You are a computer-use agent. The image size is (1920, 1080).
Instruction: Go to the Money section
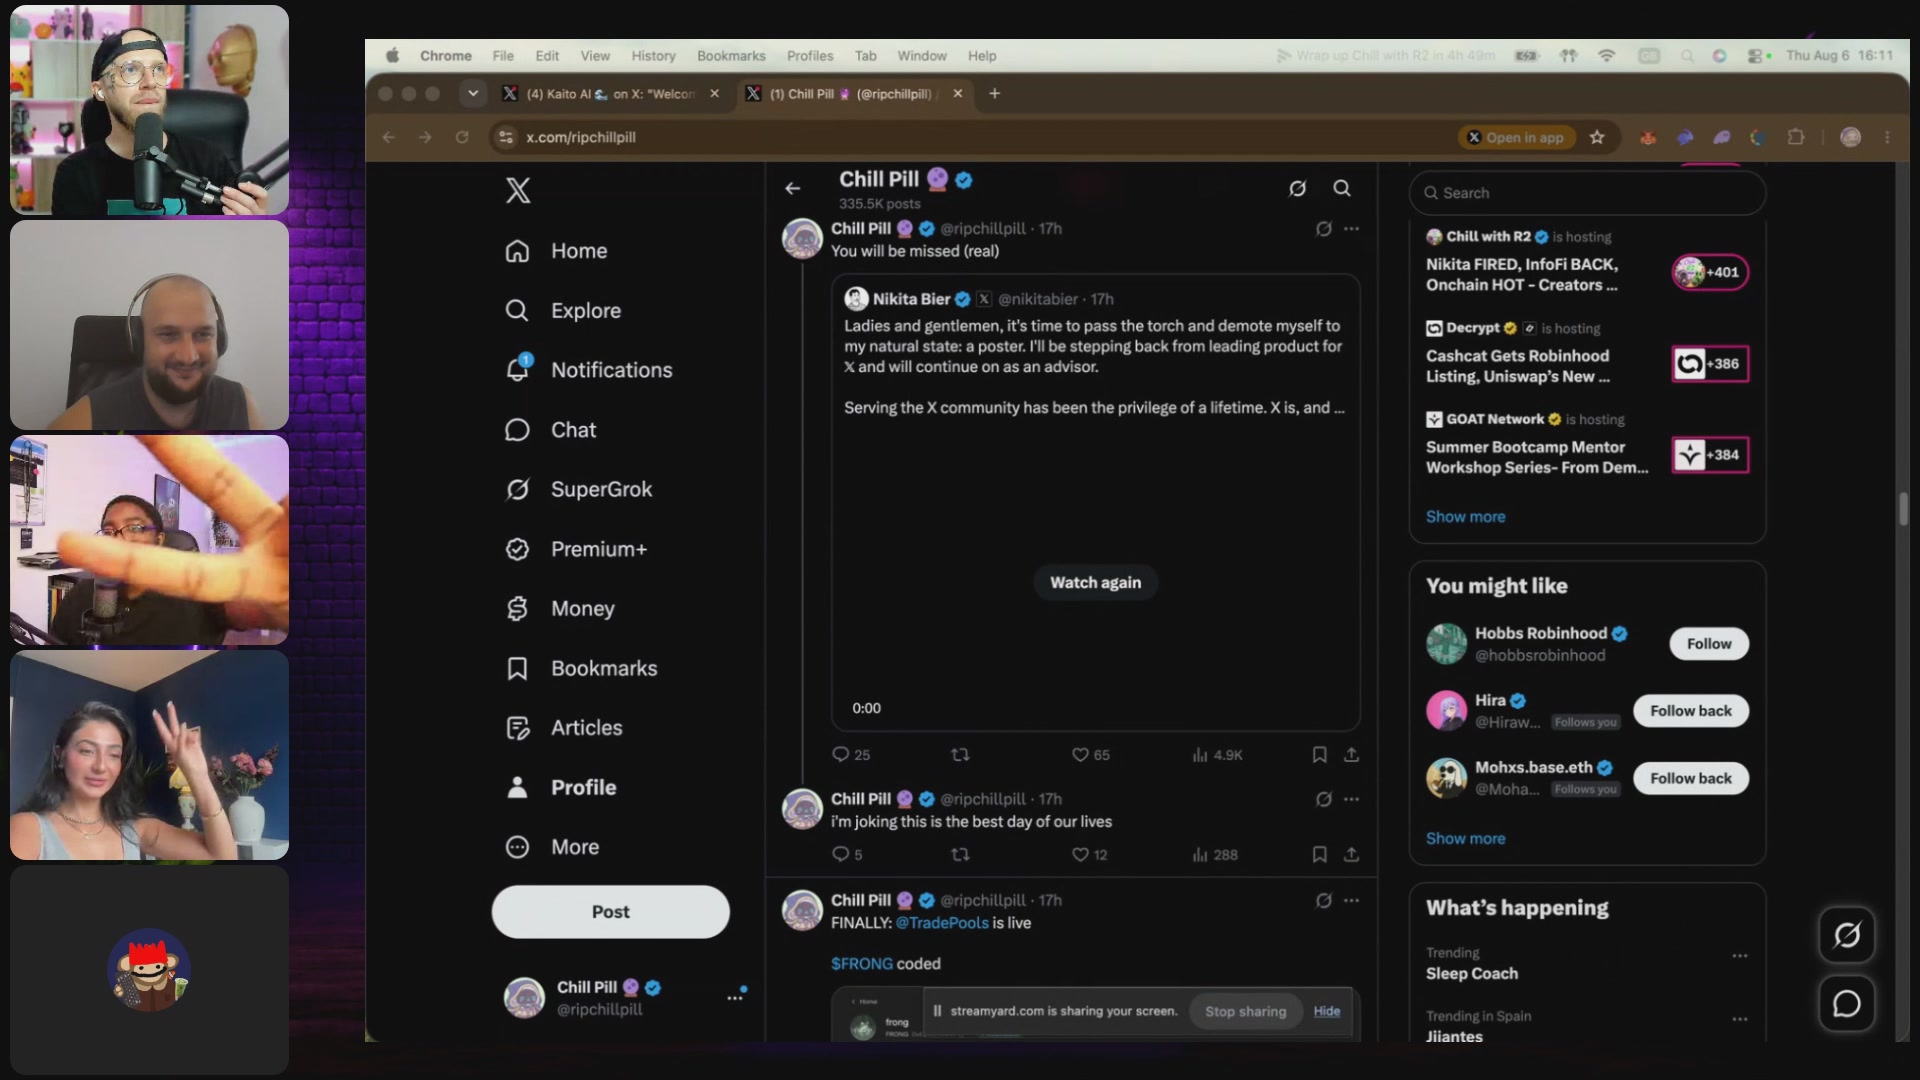pyautogui.click(x=560, y=608)
